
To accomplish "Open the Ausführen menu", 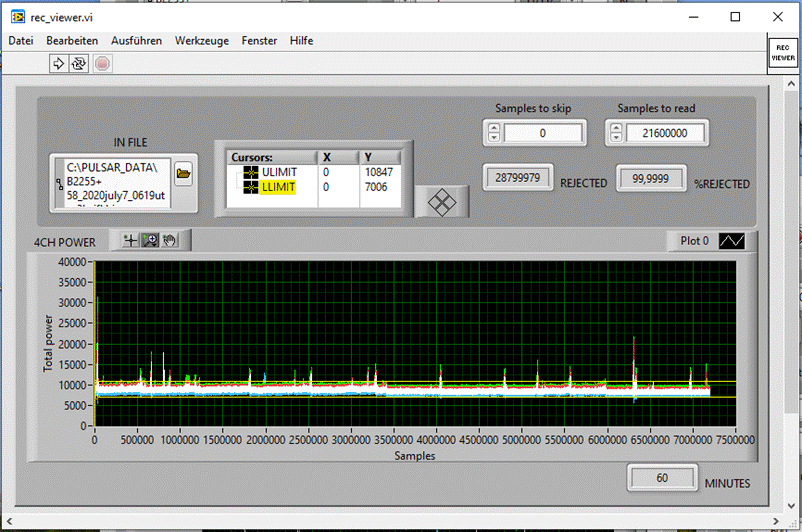I will click(137, 40).
